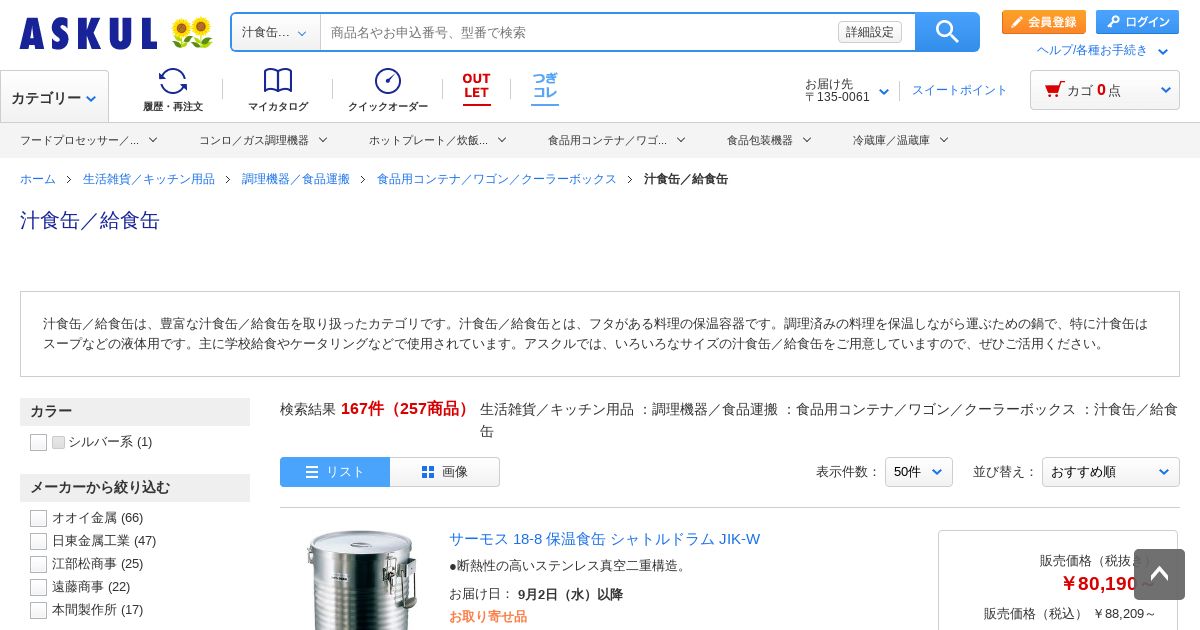Open マイカタログ book icon
Viewport: 1200px width, 630px height.
point(278,90)
